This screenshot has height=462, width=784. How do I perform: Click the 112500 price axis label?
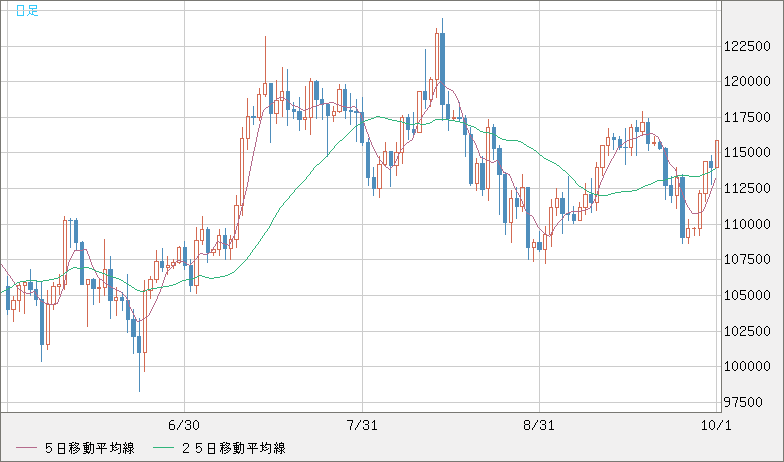(x=746, y=188)
